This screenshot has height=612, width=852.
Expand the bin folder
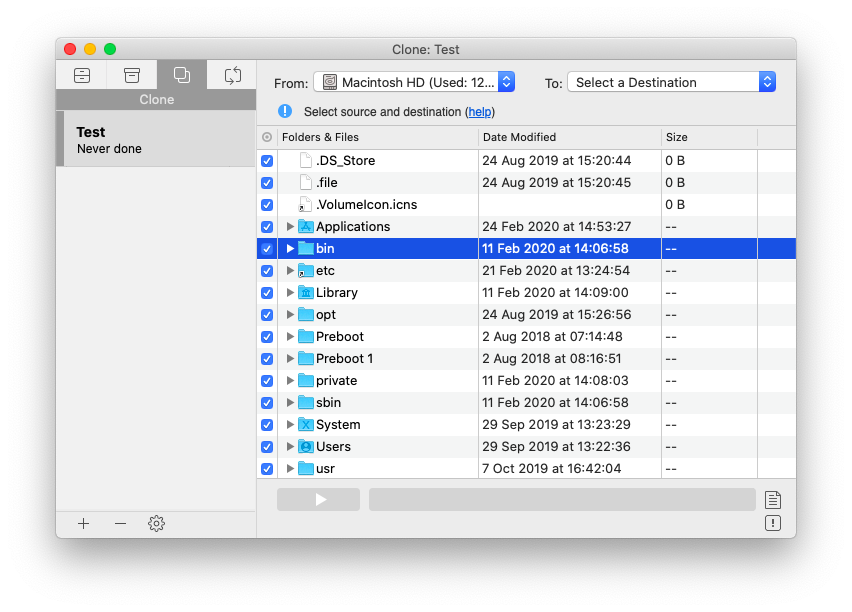tap(290, 248)
